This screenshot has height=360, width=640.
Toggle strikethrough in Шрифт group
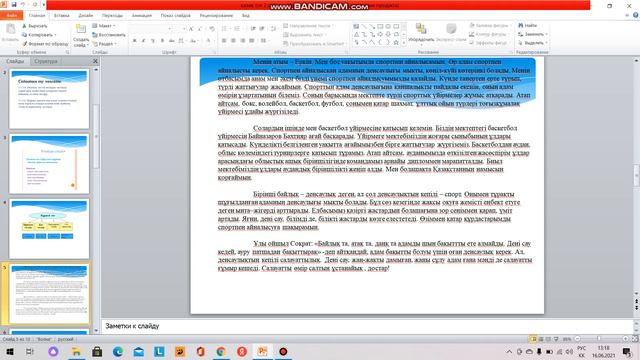pos(171,41)
